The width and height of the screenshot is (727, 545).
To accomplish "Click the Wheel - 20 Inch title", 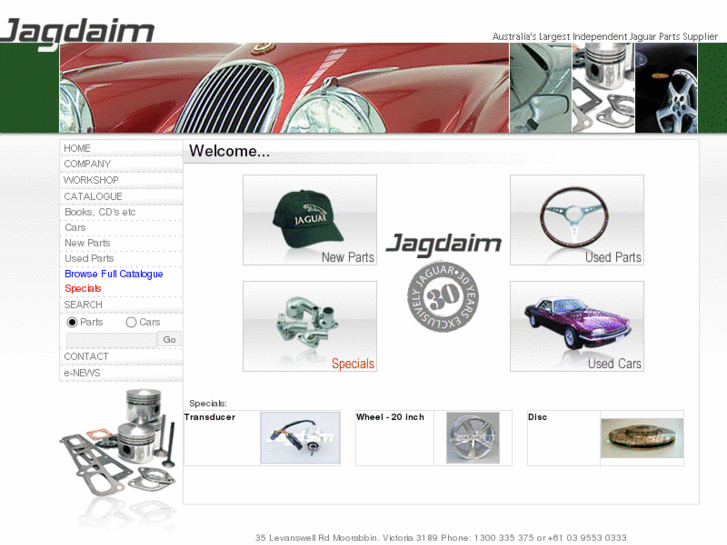I will 390,417.
